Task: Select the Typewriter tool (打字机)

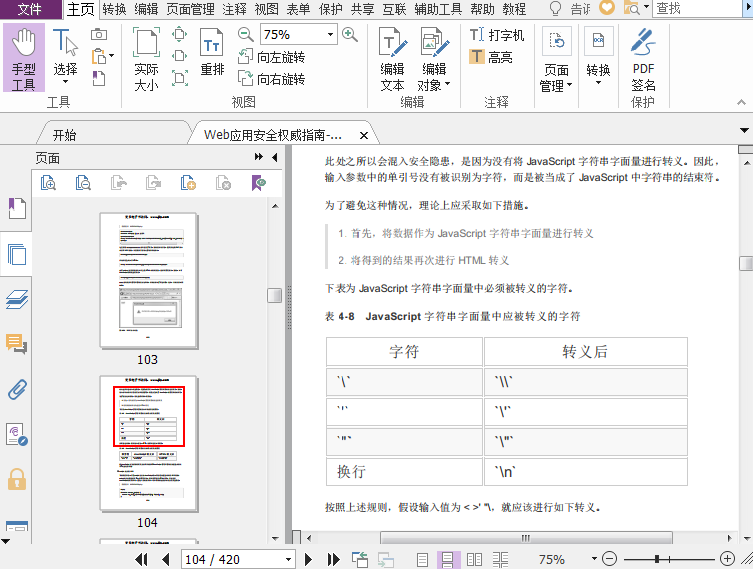Action: click(x=497, y=35)
